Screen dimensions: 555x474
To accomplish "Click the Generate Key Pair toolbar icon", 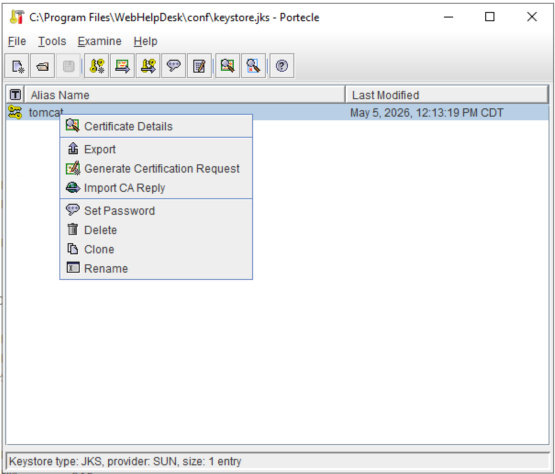I will pyautogui.click(x=97, y=66).
